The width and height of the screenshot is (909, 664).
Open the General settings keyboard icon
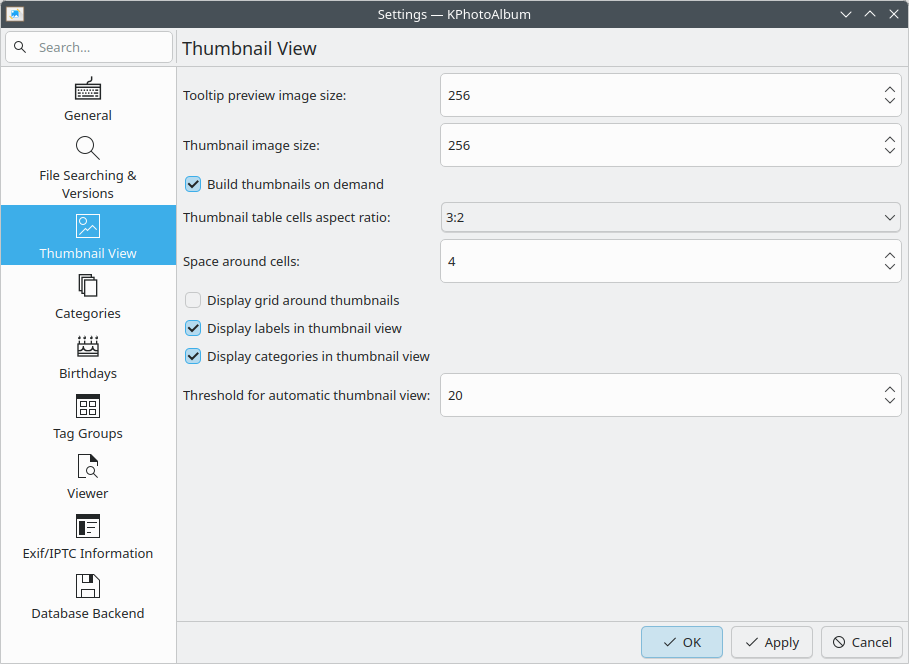[x=88, y=89]
